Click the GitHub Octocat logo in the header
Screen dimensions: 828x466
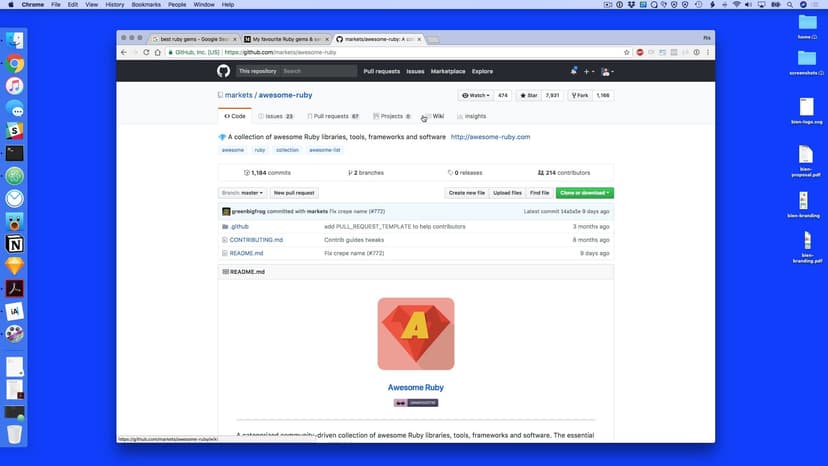[224, 71]
